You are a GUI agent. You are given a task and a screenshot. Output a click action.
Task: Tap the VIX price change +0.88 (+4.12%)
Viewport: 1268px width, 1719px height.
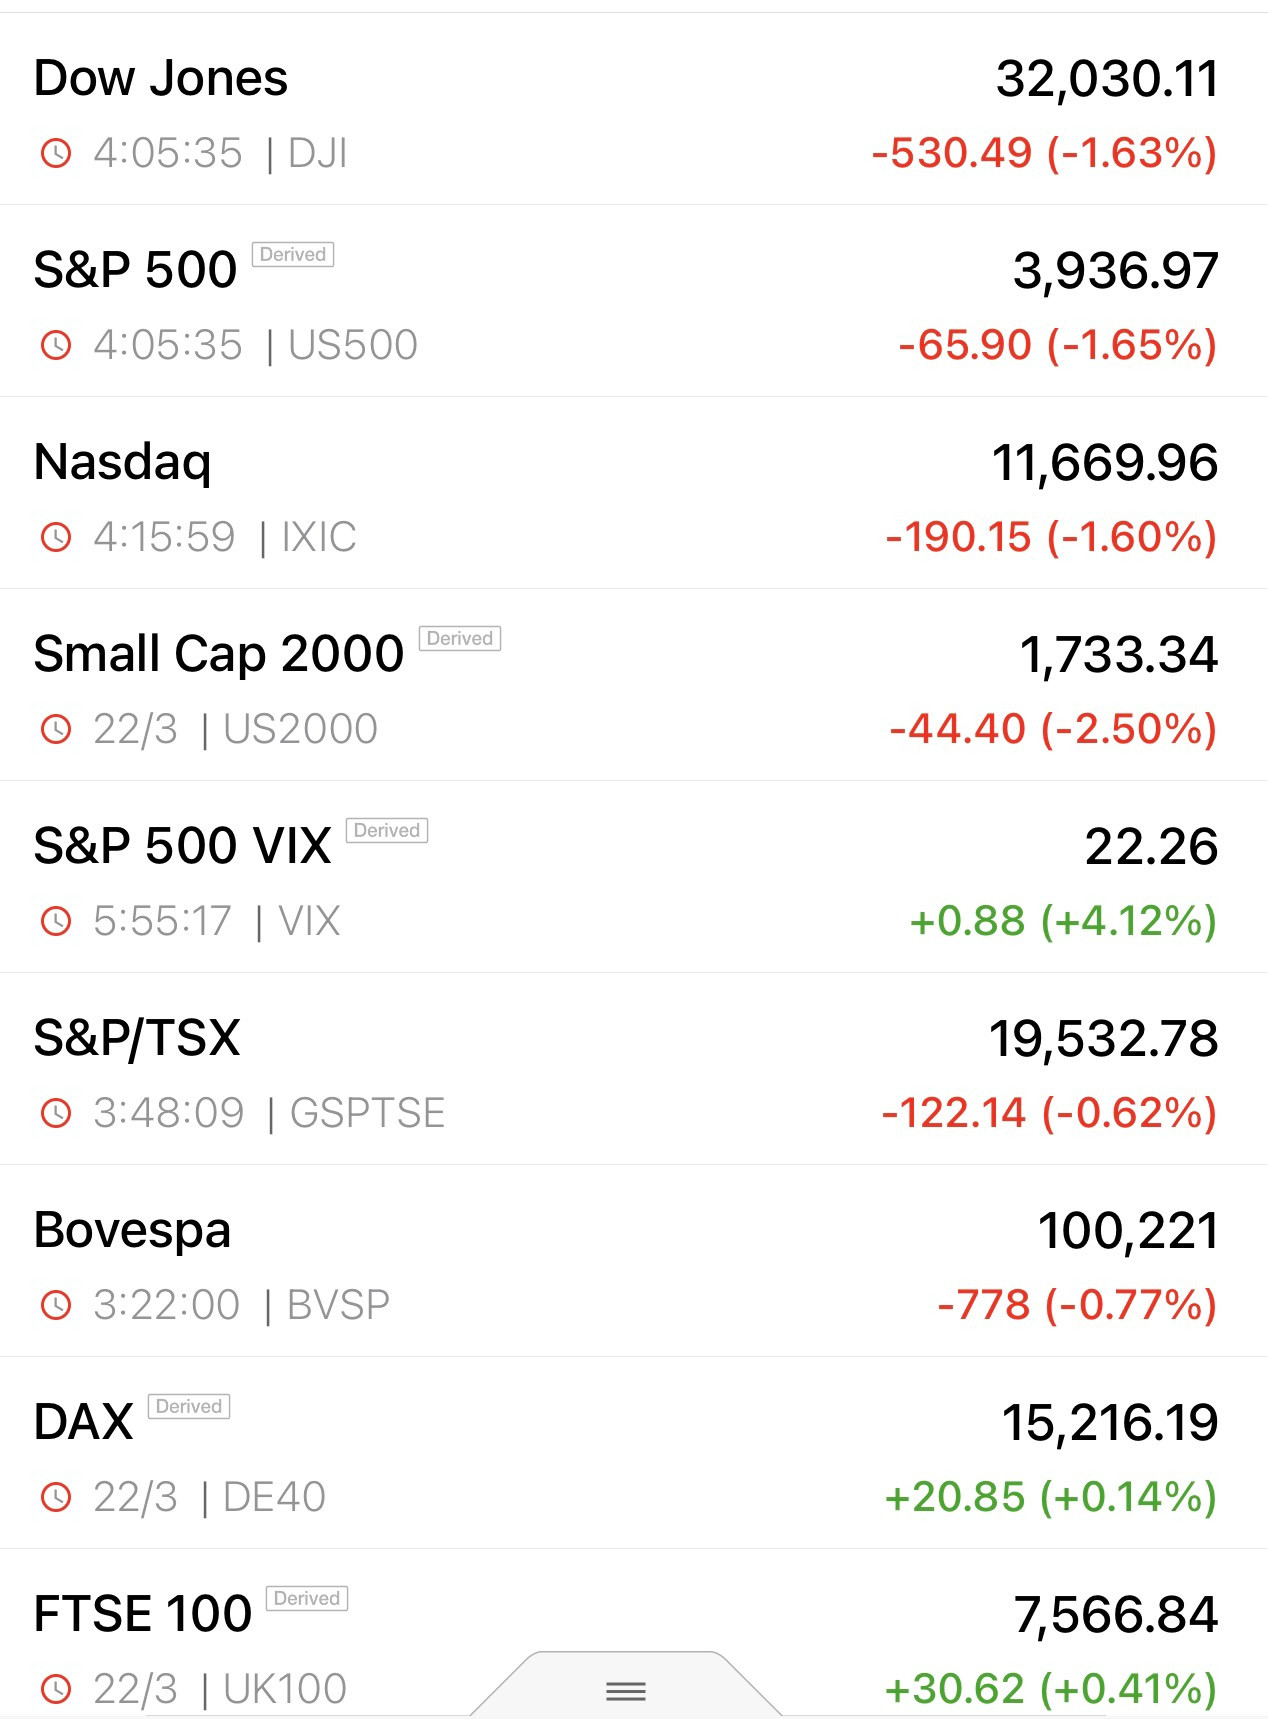(x=1062, y=921)
